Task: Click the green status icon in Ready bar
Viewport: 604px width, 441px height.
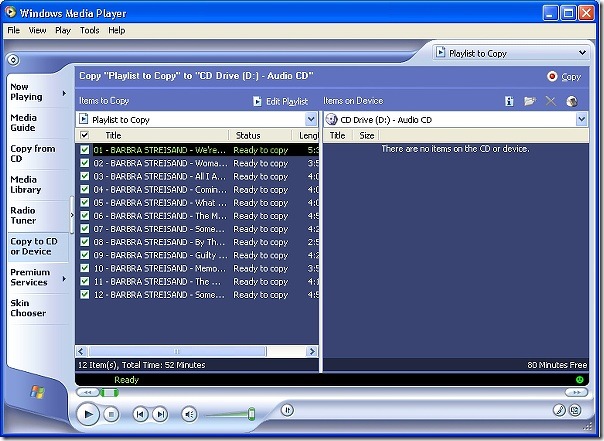Action: 579,380
